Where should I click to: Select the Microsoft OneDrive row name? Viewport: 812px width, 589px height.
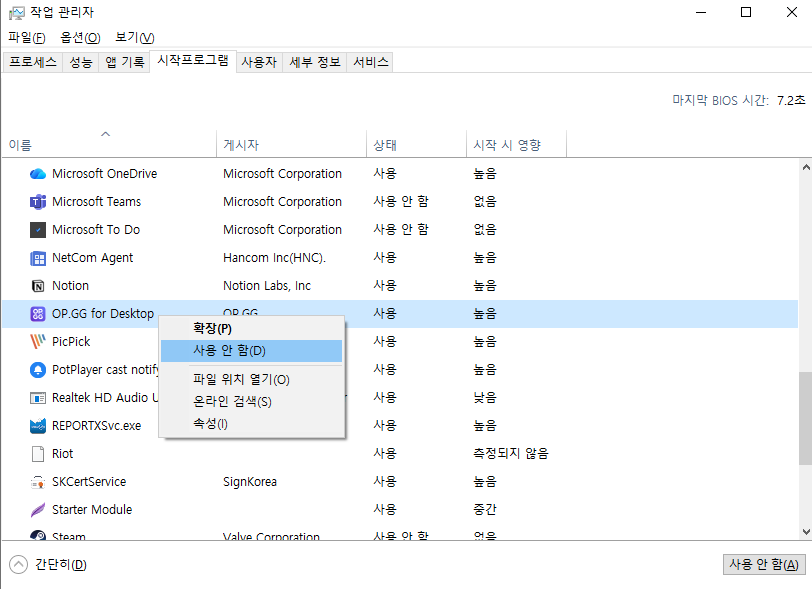(x=105, y=174)
